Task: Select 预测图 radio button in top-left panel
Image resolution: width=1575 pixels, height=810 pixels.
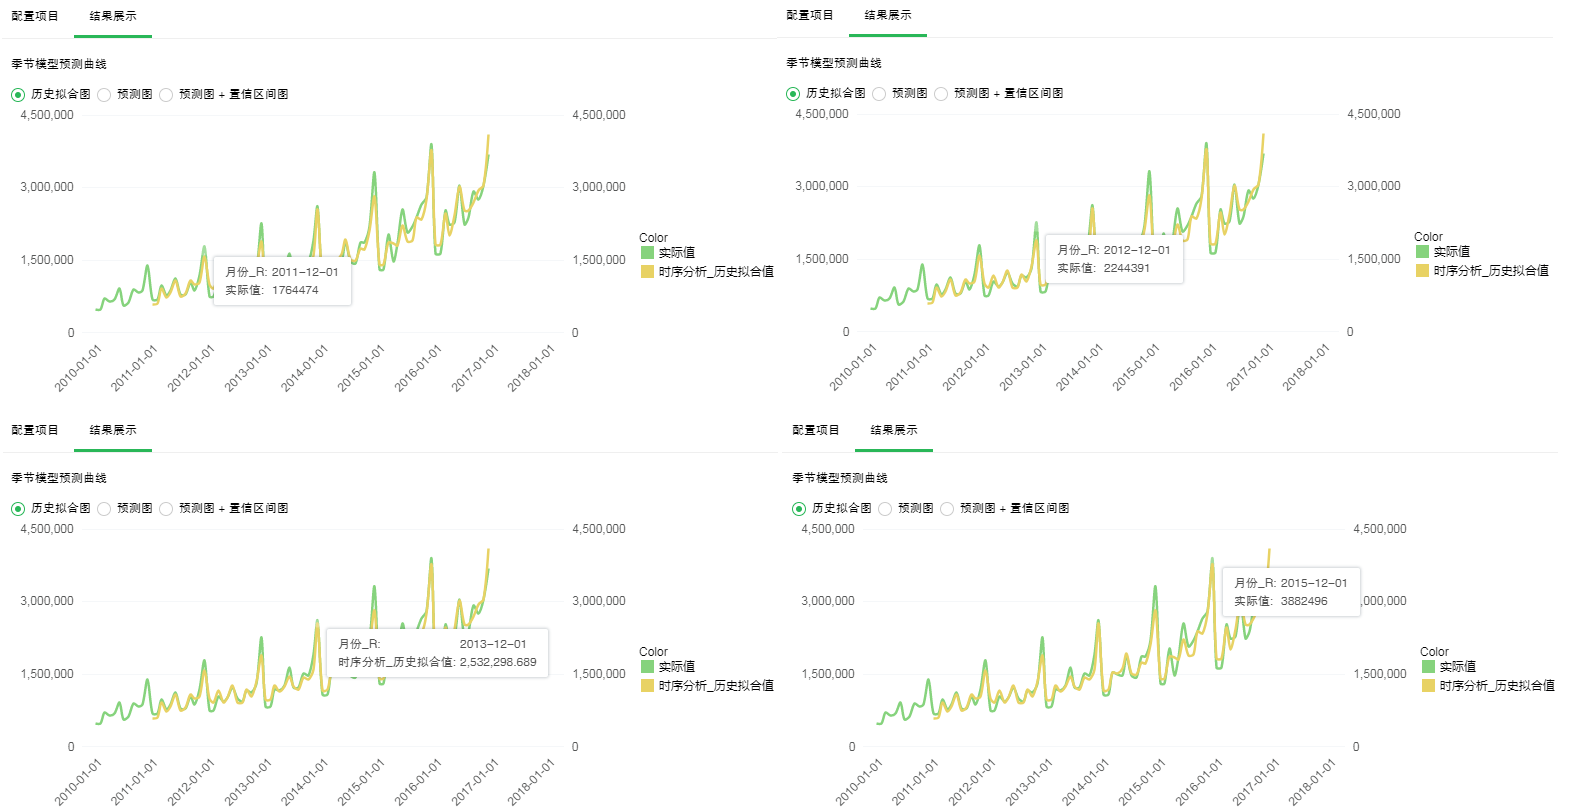Action: 105,95
